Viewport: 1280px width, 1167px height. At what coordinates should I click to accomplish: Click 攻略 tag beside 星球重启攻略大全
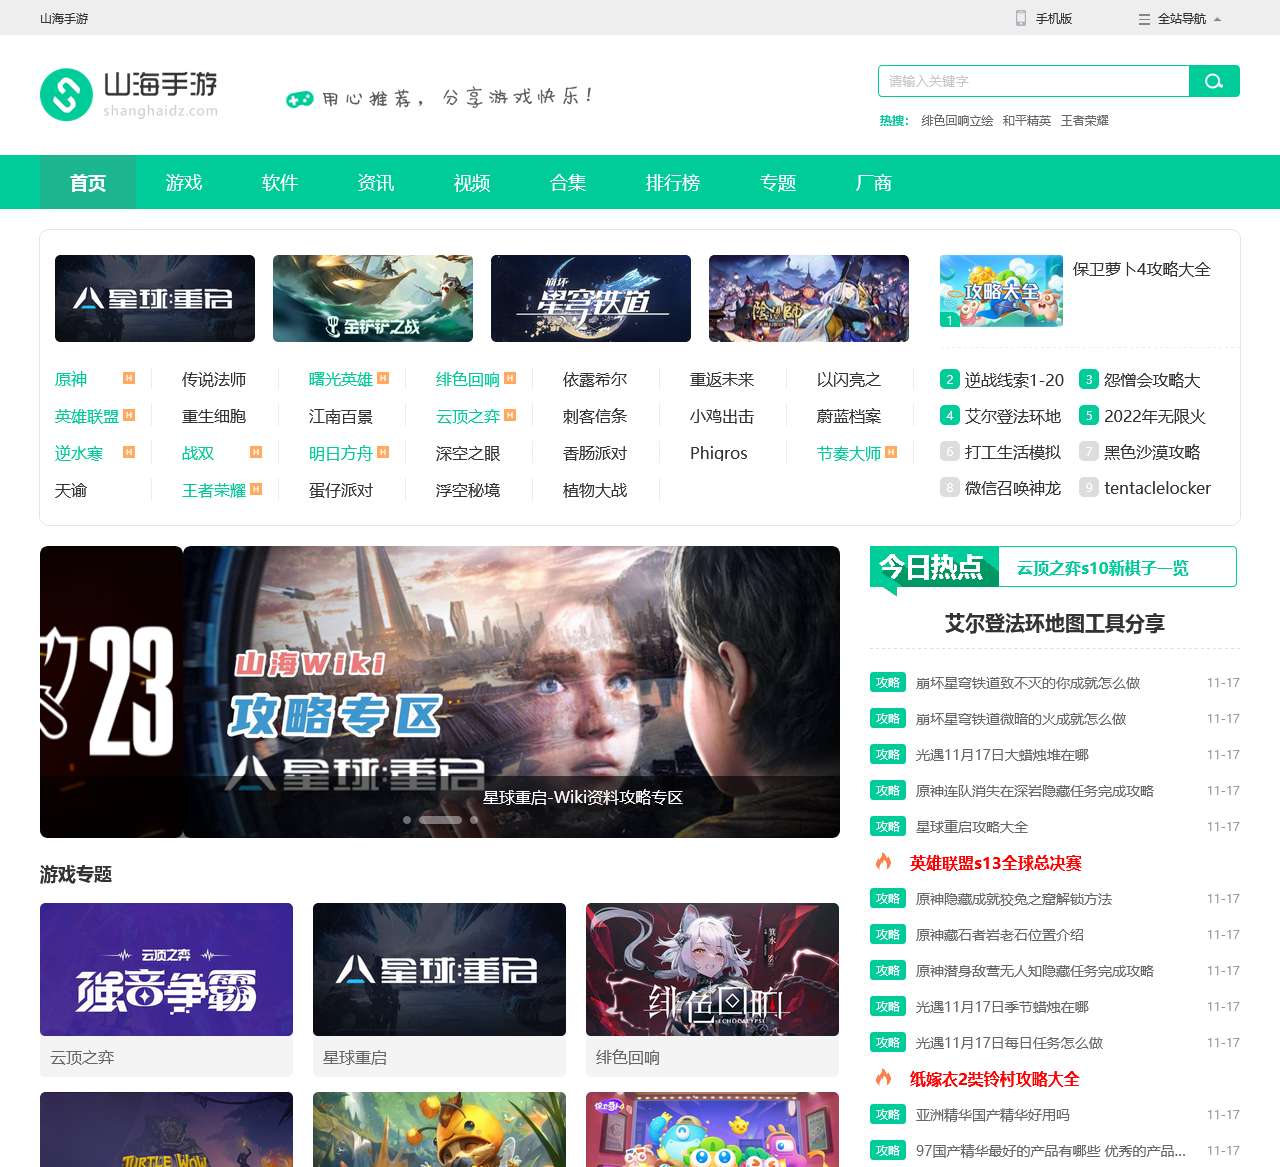pyautogui.click(x=887, y=827)
